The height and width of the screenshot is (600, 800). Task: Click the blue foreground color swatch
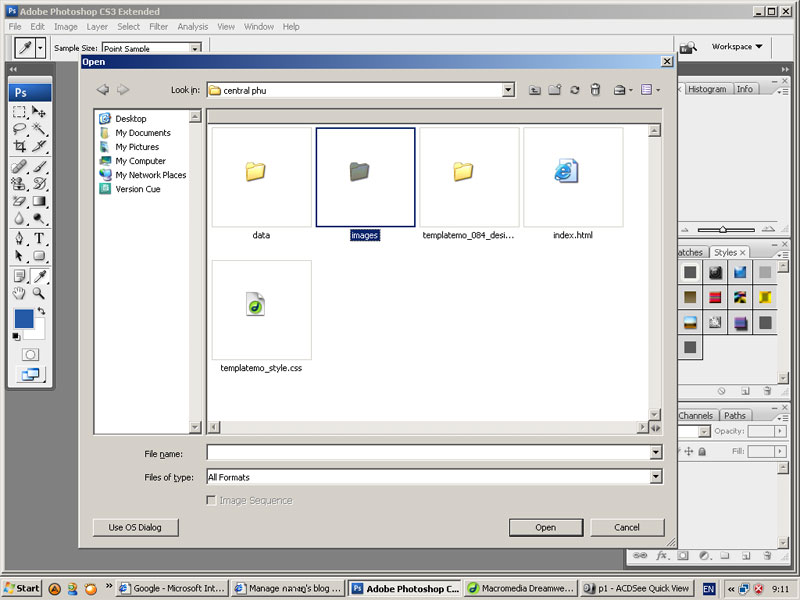[x=23, y=317]
